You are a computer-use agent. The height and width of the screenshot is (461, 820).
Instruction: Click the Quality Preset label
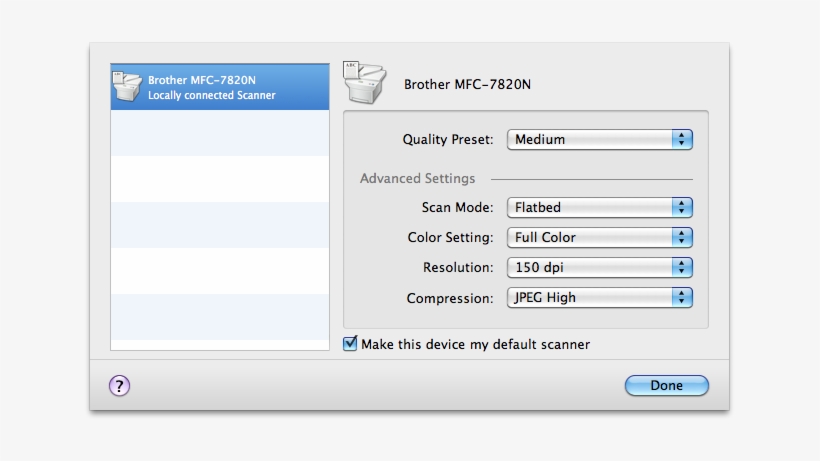(x=448, y=140)
